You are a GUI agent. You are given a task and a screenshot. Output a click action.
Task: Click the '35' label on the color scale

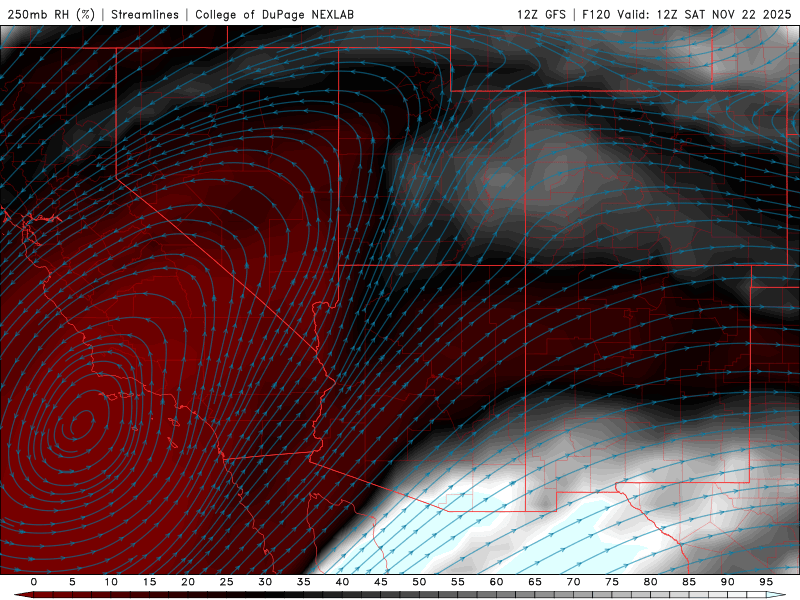coord(304,582)
